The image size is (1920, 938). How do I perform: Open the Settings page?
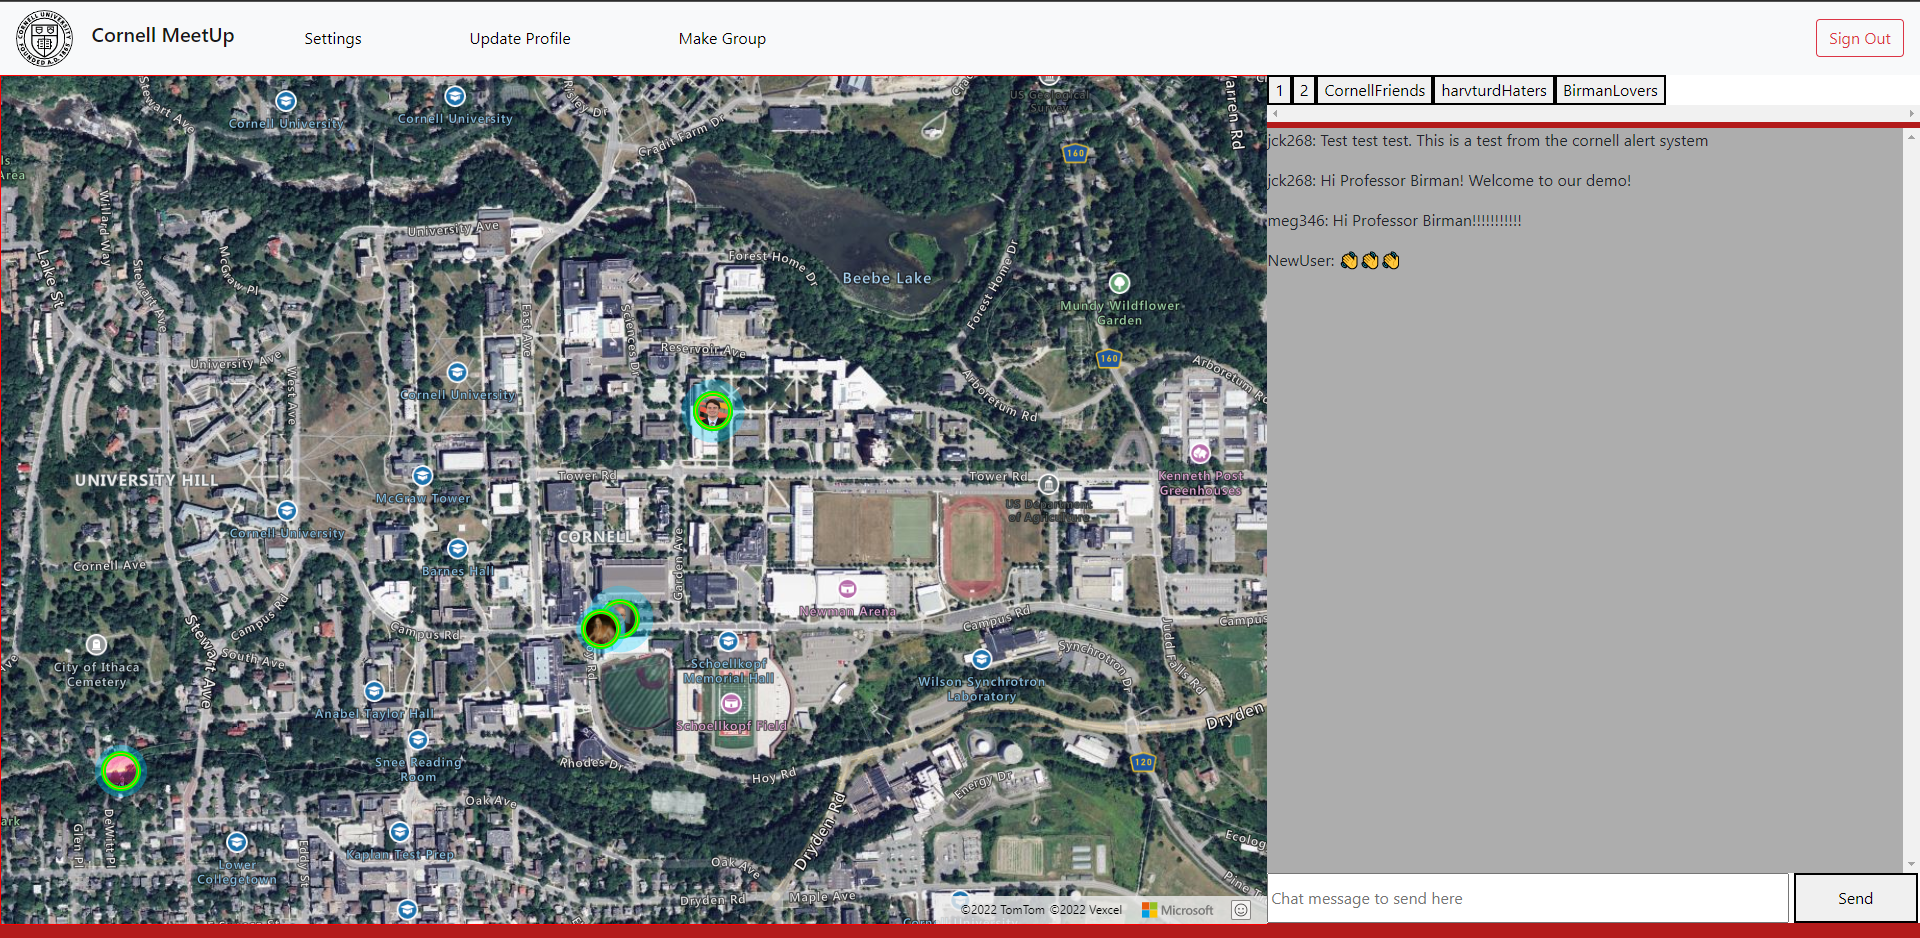click(333, 38)
